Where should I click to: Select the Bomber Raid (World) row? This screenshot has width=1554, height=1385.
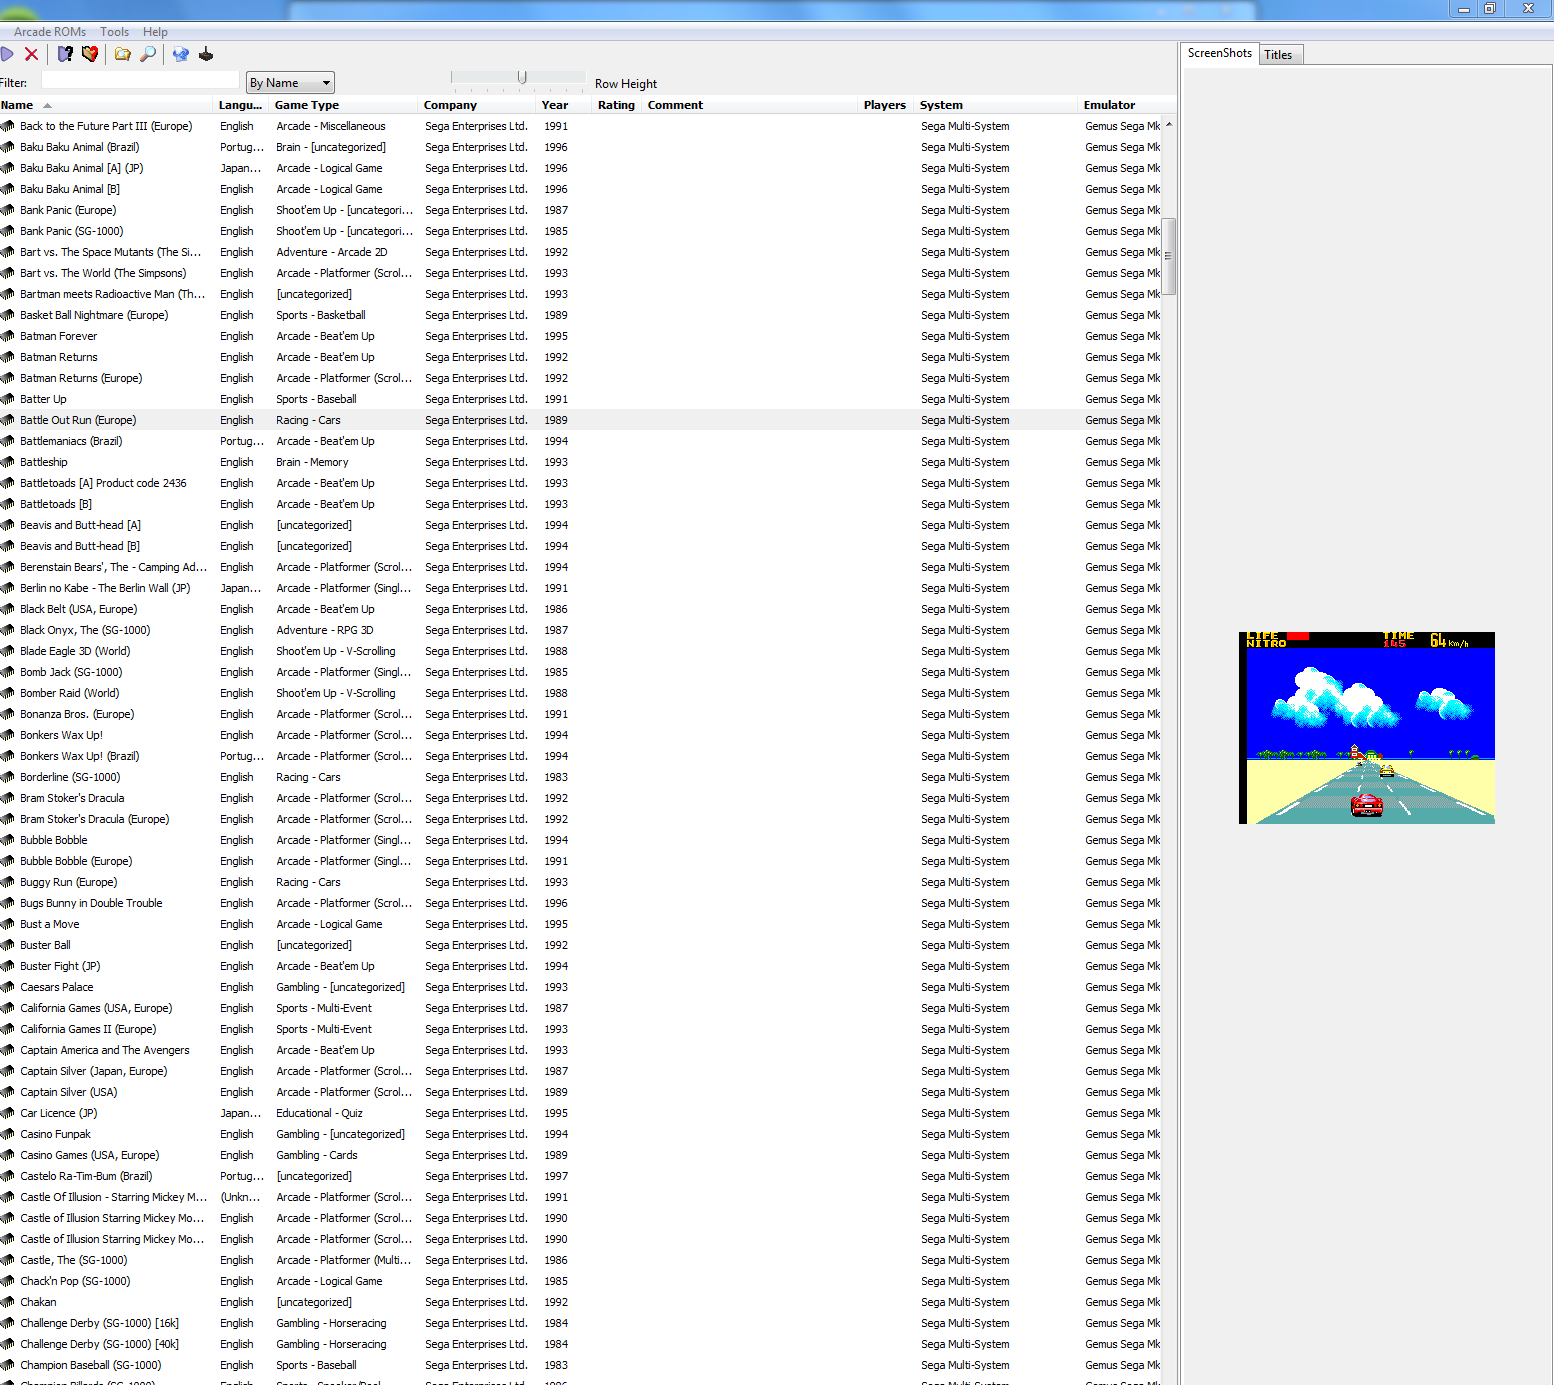pos(580,693)
